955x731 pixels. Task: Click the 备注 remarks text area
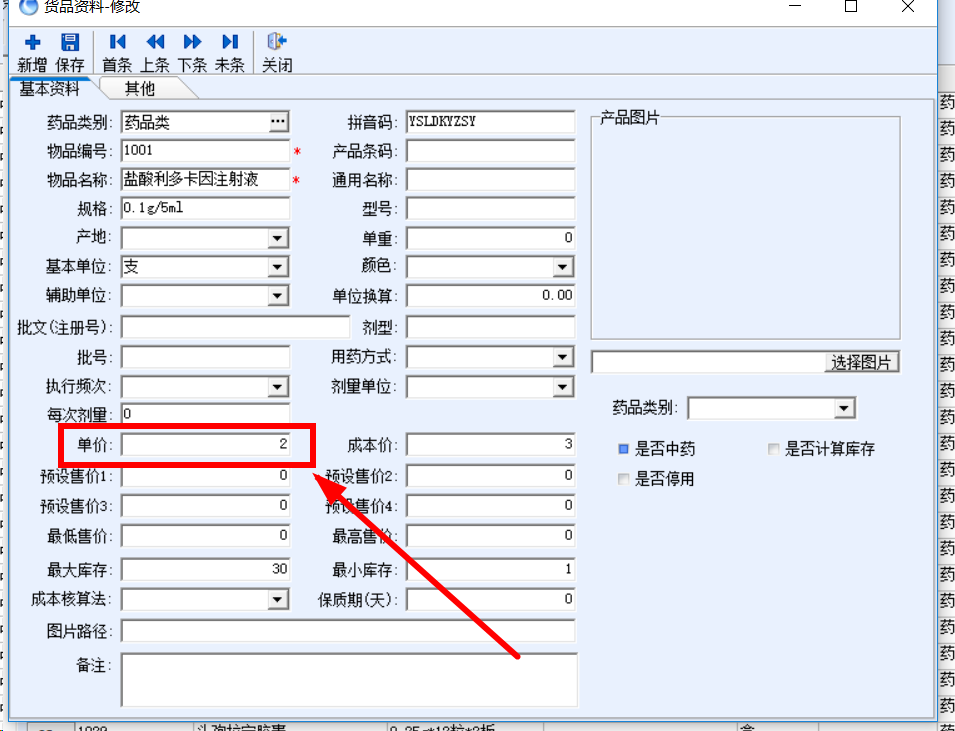coord(349,680)
